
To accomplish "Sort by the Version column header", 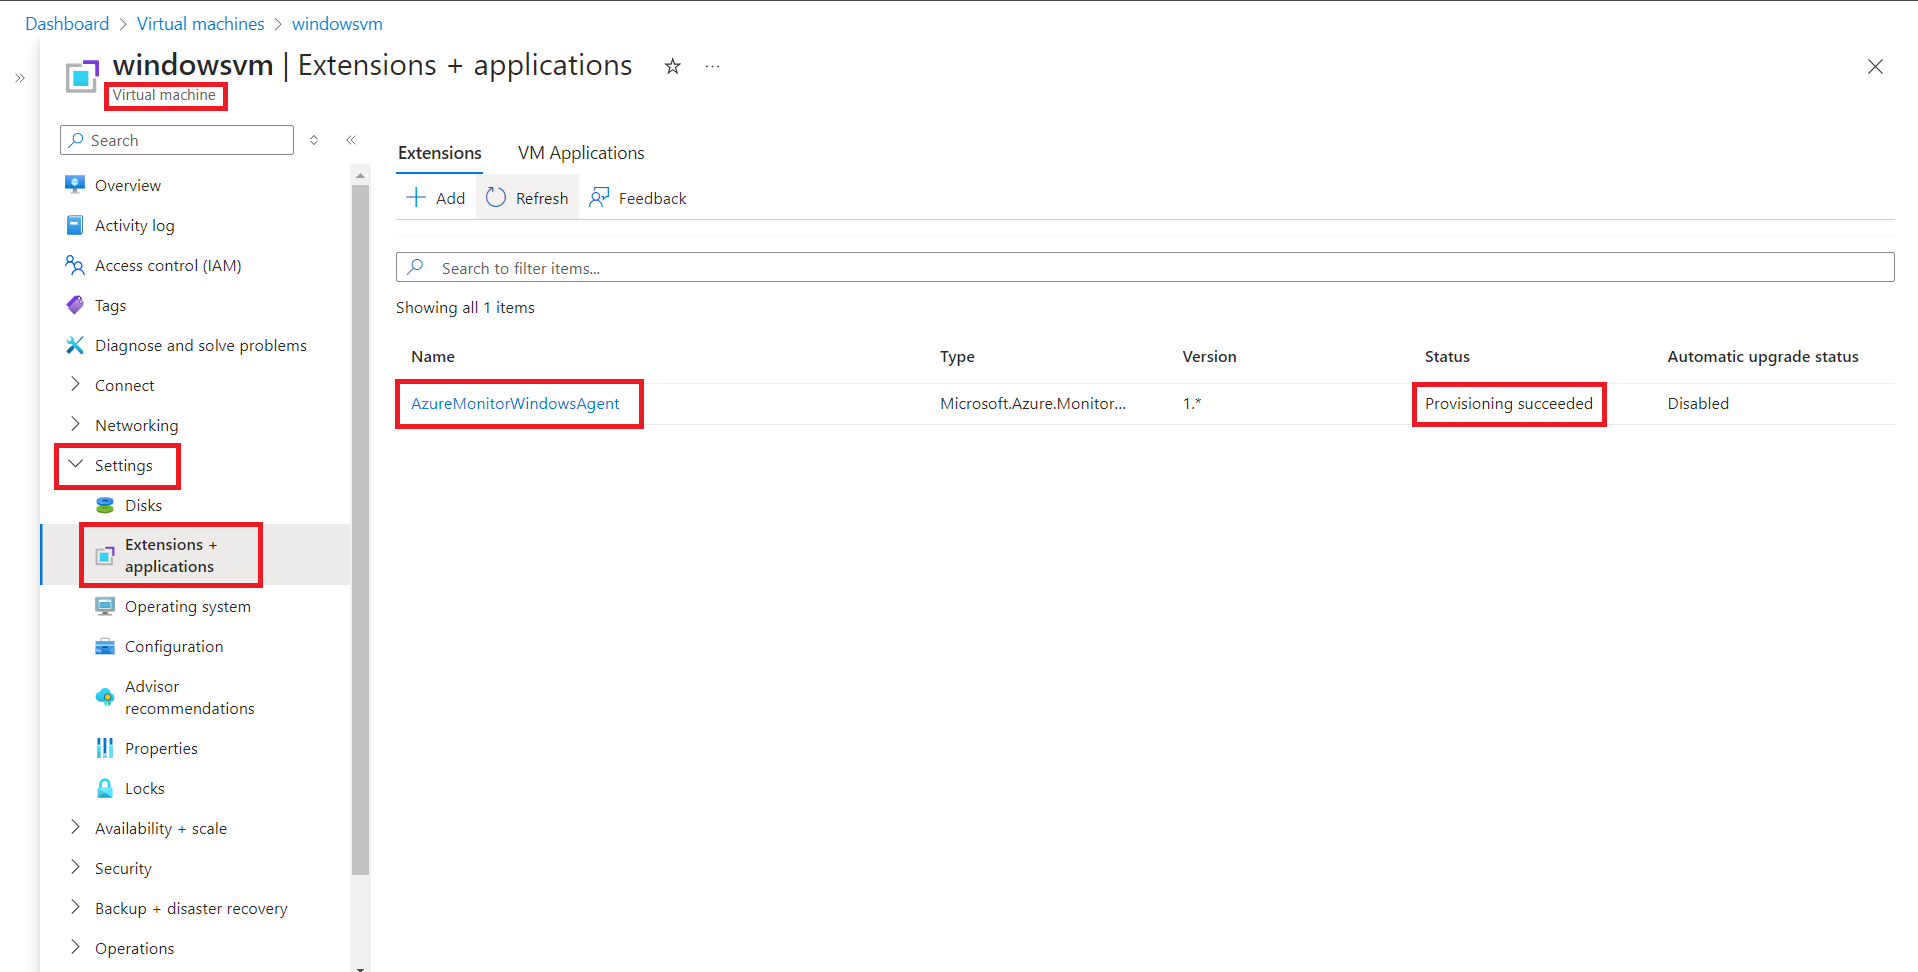I will coord(1209,356).
